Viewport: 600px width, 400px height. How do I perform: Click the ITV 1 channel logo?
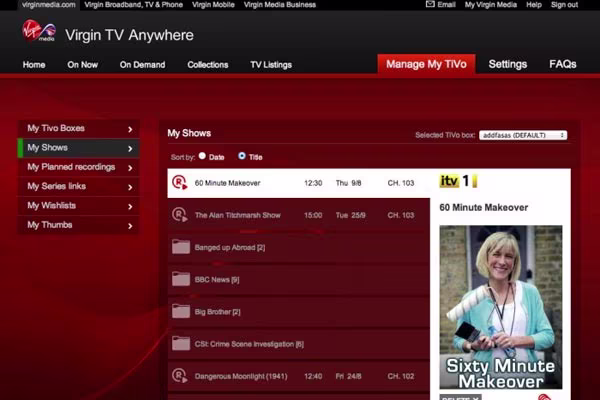458,181
